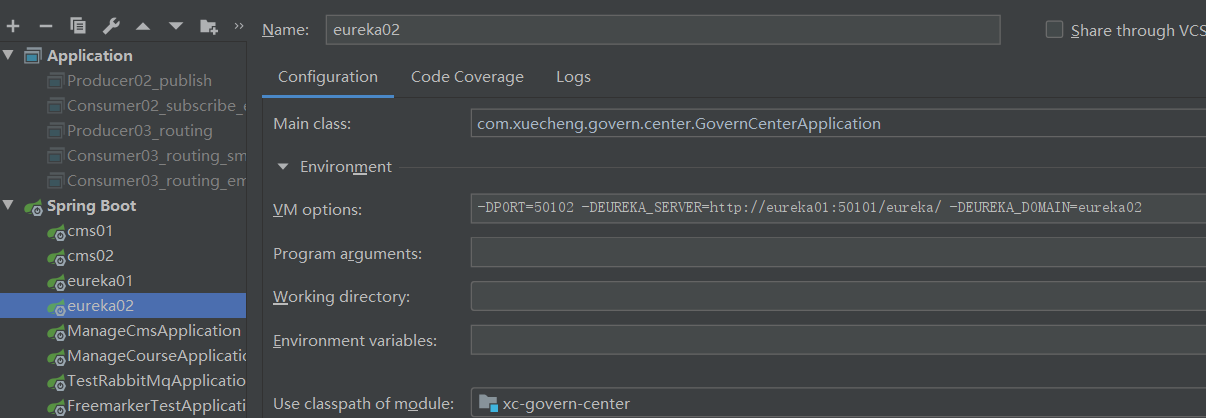Viewport: 1206px width, 418px height.
Task: Click the Main class field
Action: point(838,123)
